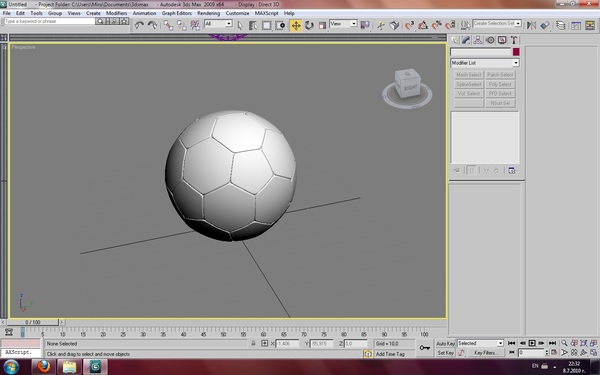The height and width of the screenshot is (375, 600).
Task: Toggle the Spinner Snap button
Action: (x=450, y=25)
